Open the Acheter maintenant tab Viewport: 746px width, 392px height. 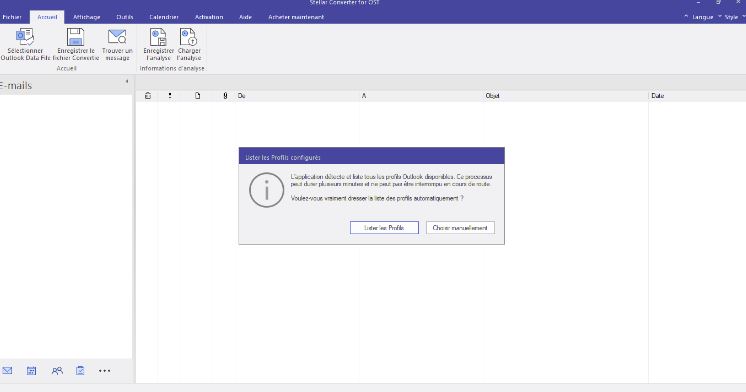point(296,17)
